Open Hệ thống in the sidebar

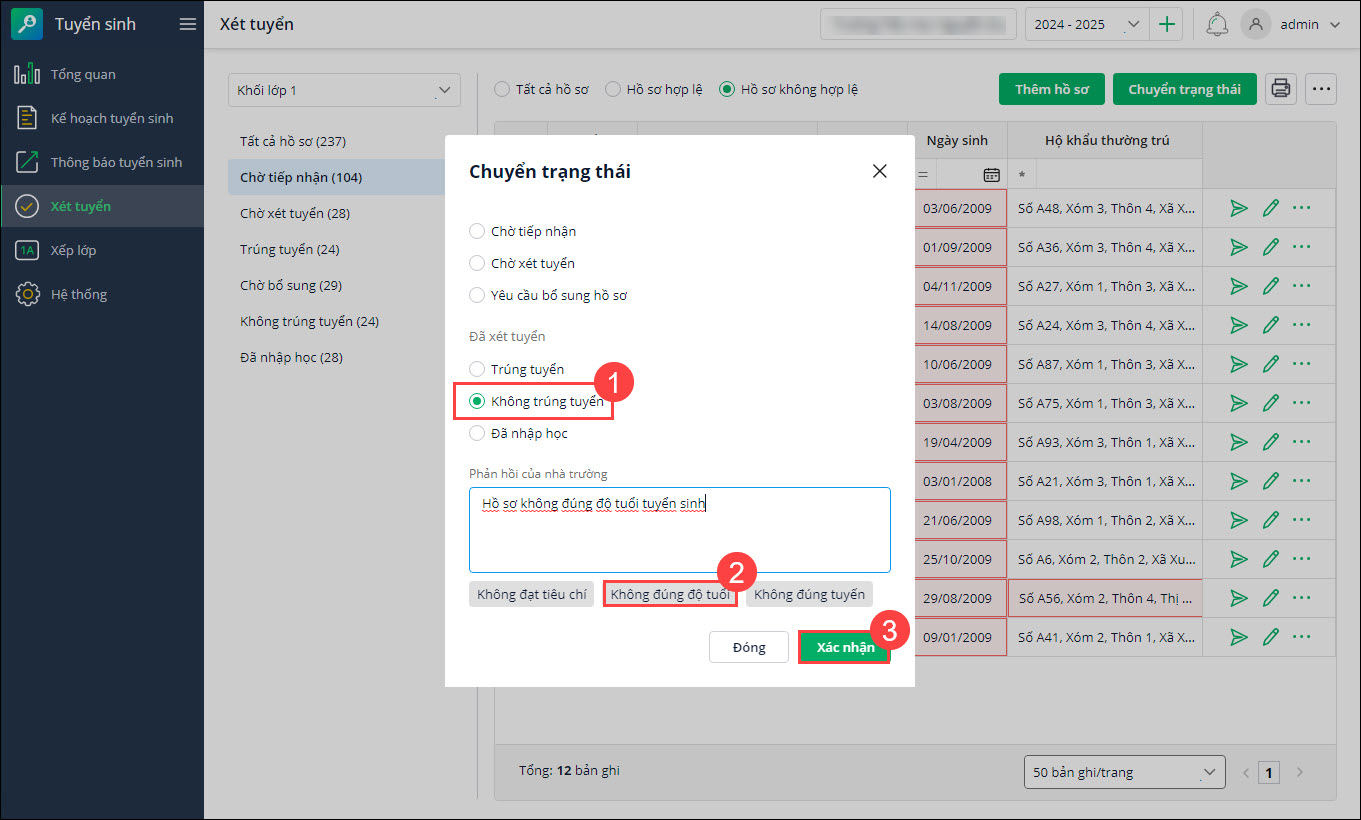pos(102,294)
